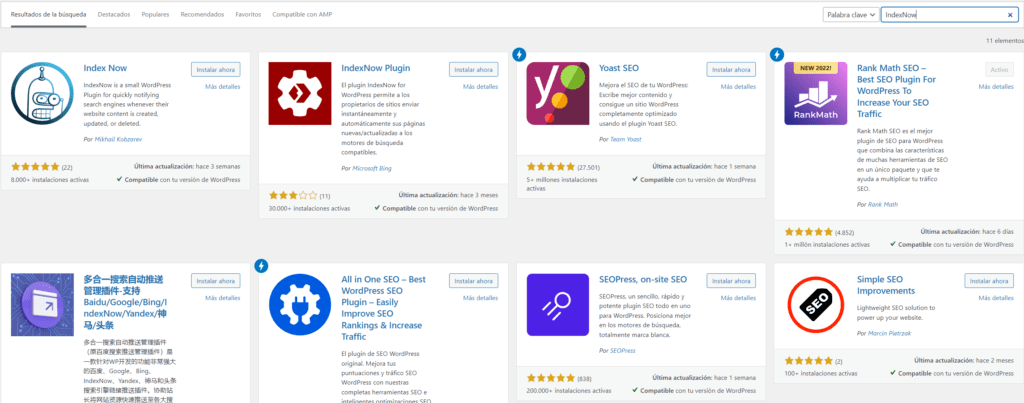Click the Simple SEO Improvements tag icon
1024x403 pixels.
click(x=816, y=305)
